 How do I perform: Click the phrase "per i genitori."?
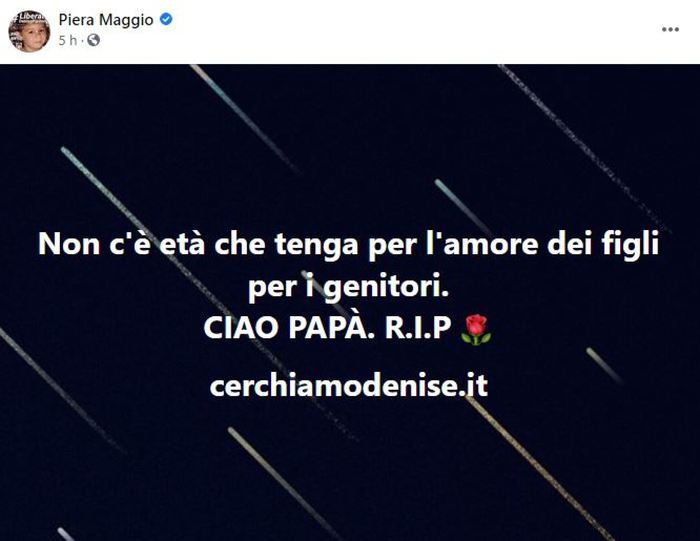pyautogui.click(x=348, y=287)
